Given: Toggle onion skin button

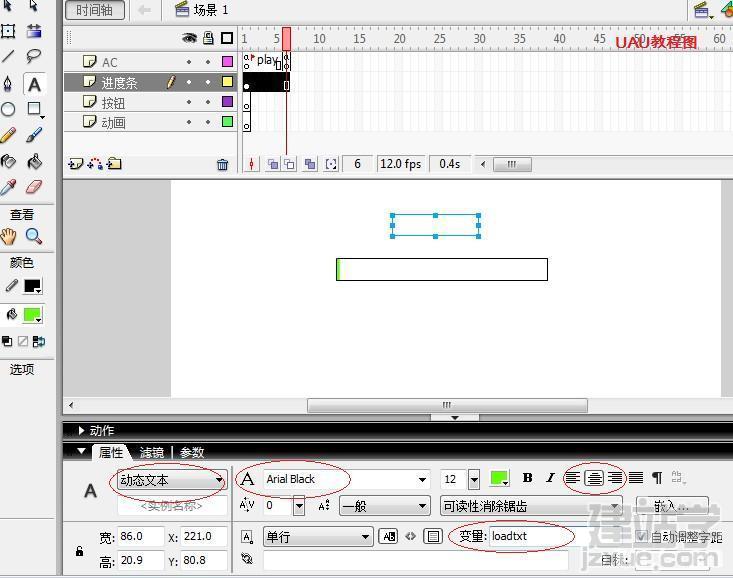Looking at the screenshot, I should pyautogui.click(x=273, y=164).
